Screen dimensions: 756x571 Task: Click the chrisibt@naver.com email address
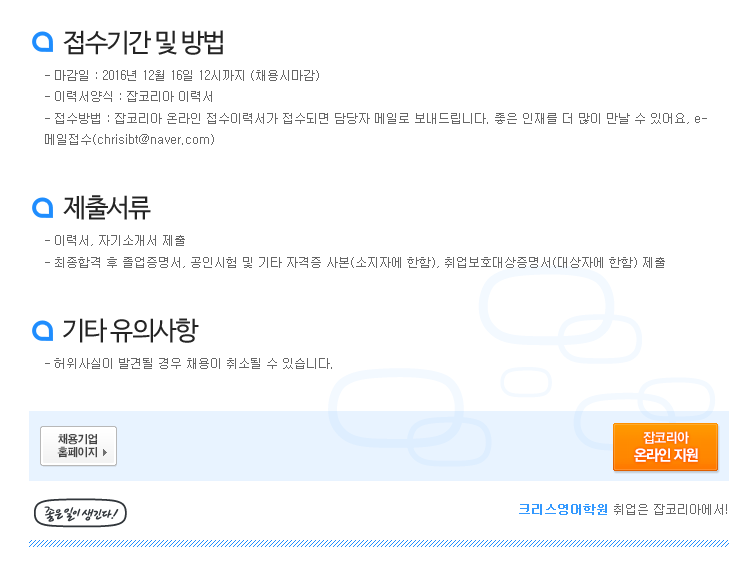(154, 140)
